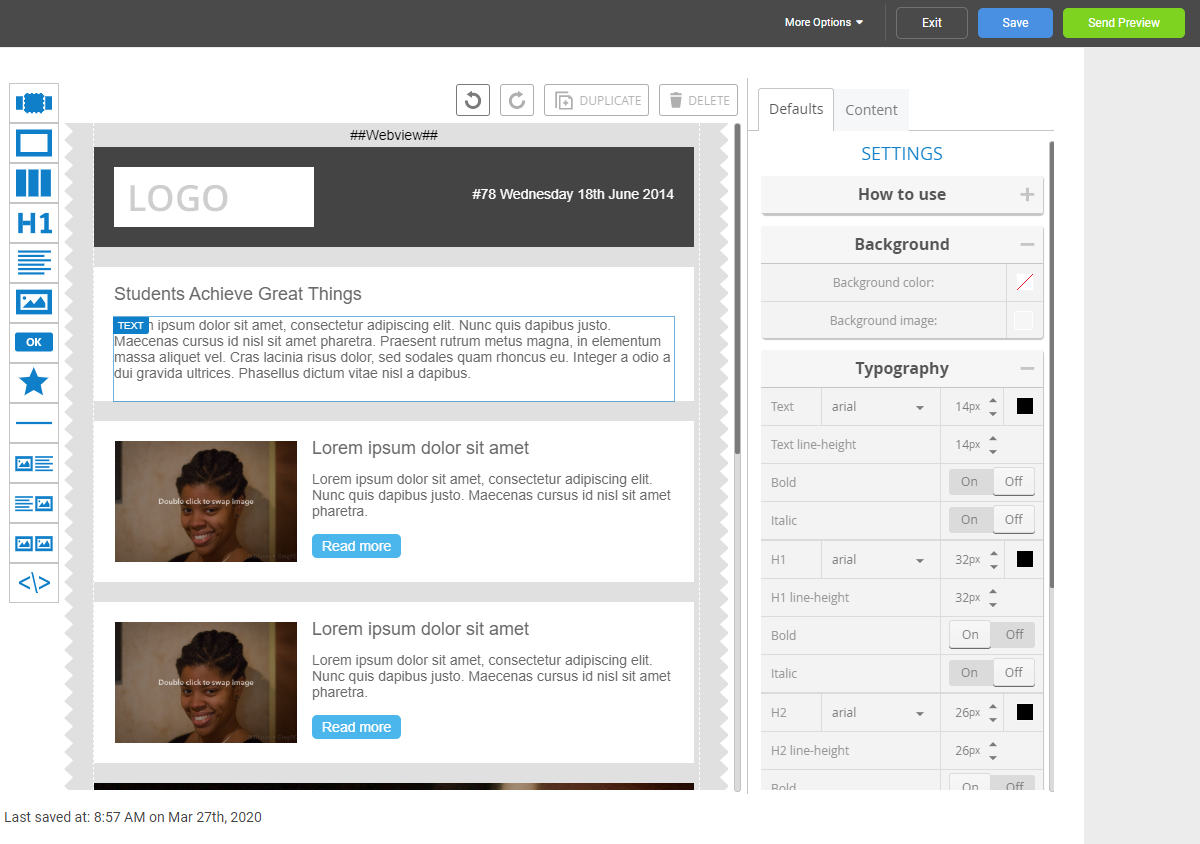Select the HTML code block icon
Screen dimensions: 1200x844
34,583
